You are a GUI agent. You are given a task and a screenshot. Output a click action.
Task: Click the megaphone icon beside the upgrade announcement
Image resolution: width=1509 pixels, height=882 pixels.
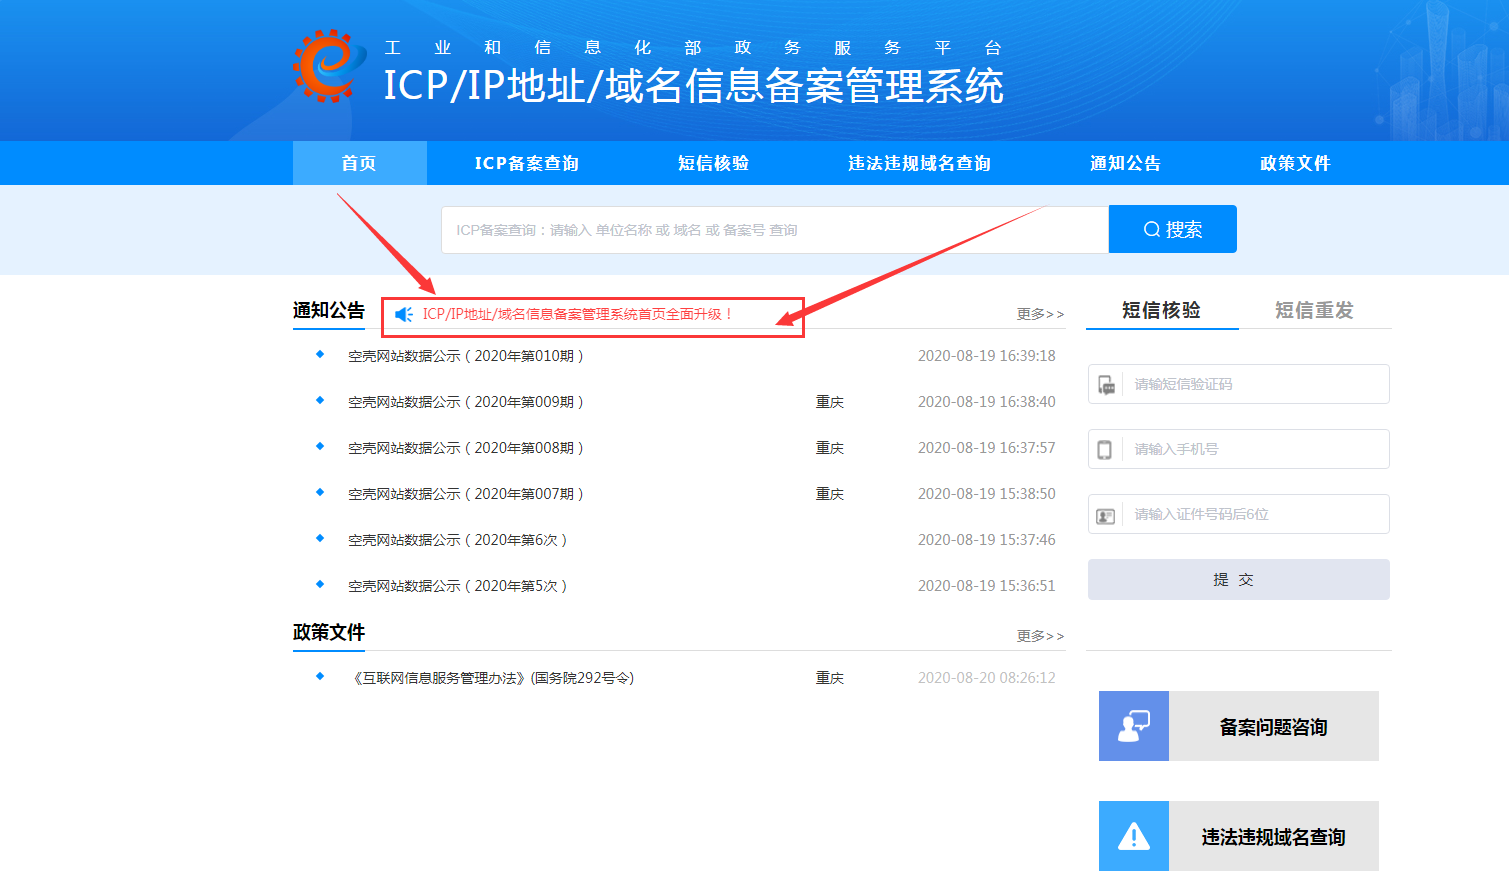click(x=403, y=313)
